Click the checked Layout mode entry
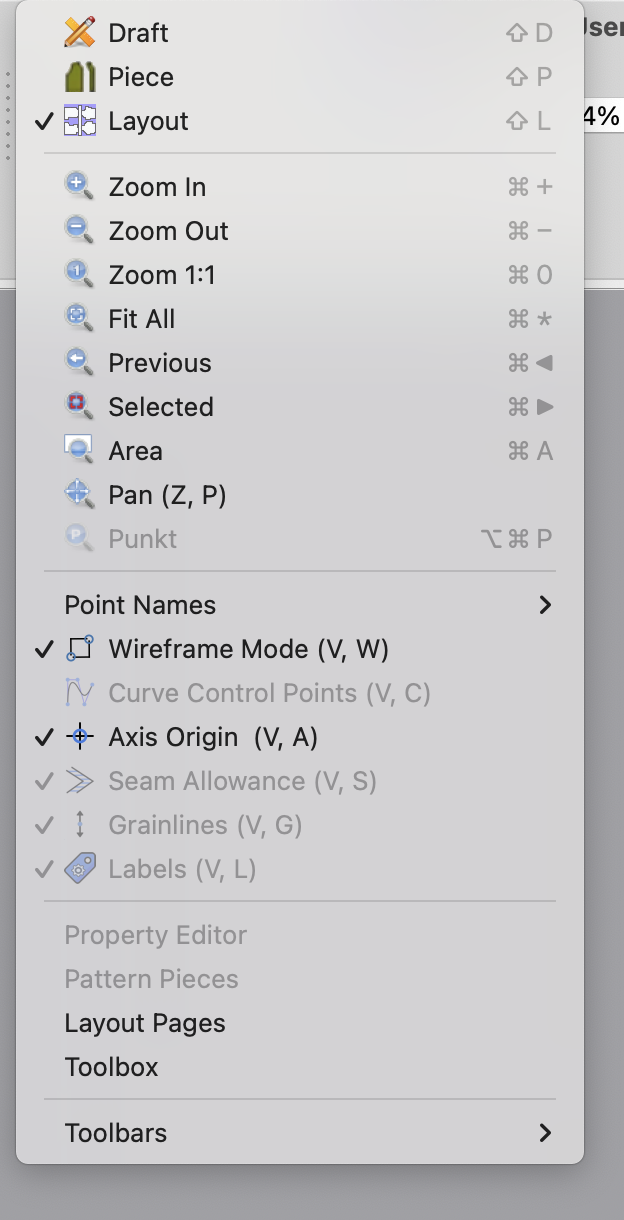 click(148, 121)
